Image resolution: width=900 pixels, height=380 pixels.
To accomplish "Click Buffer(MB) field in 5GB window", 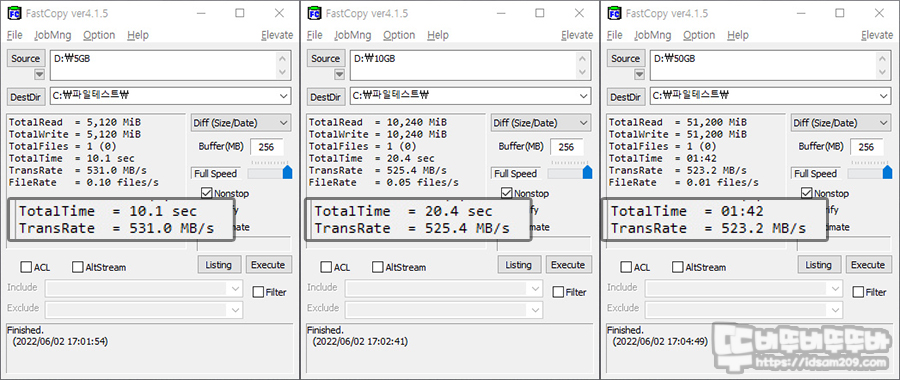I will pyautogui.click(x=267, y=147).
